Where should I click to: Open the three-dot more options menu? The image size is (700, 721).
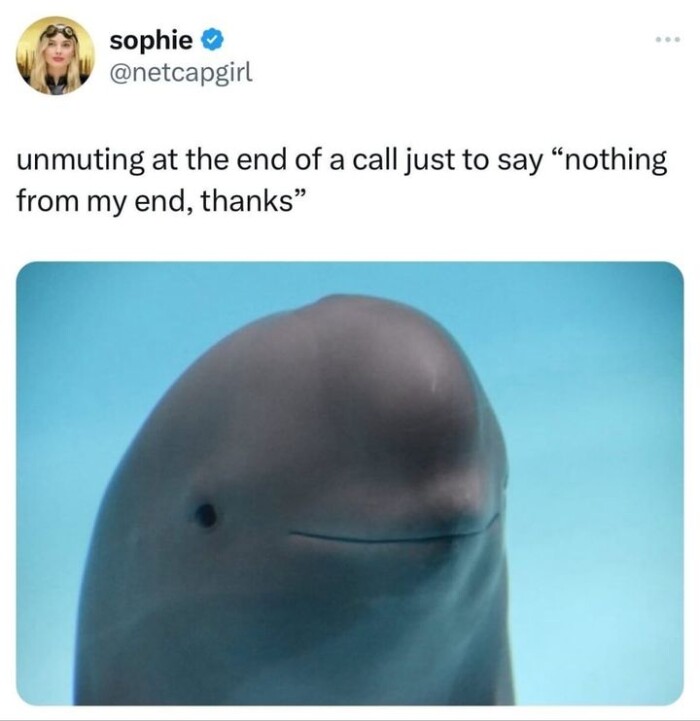[668, 40]
